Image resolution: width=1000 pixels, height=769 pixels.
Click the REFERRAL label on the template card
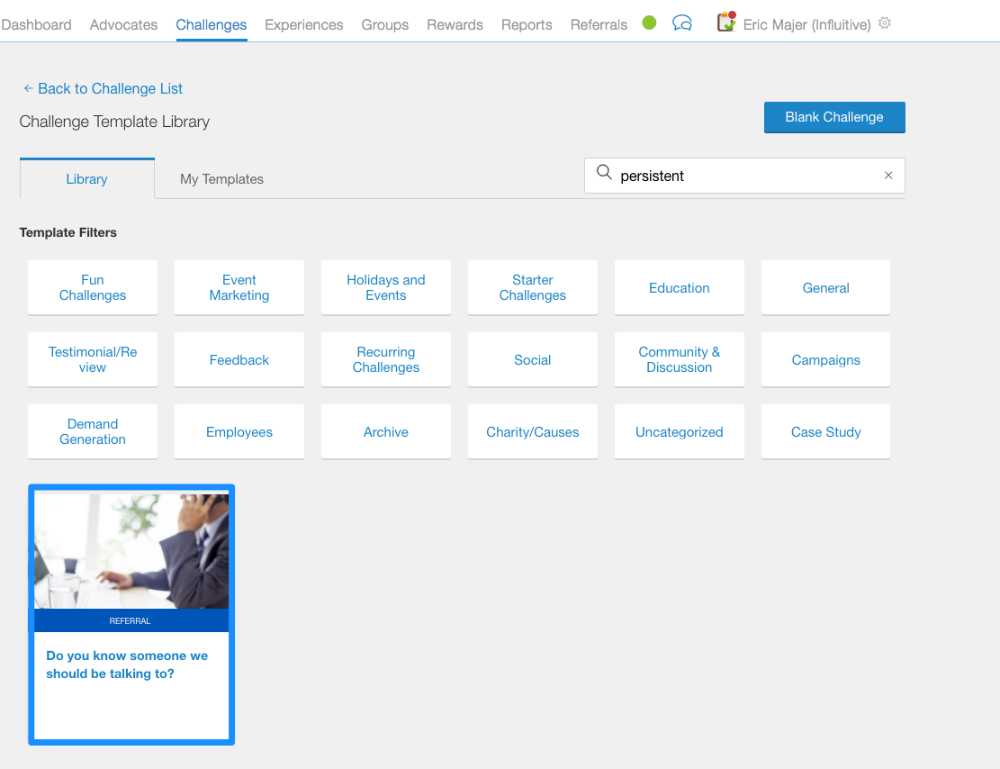click(130, 621)
